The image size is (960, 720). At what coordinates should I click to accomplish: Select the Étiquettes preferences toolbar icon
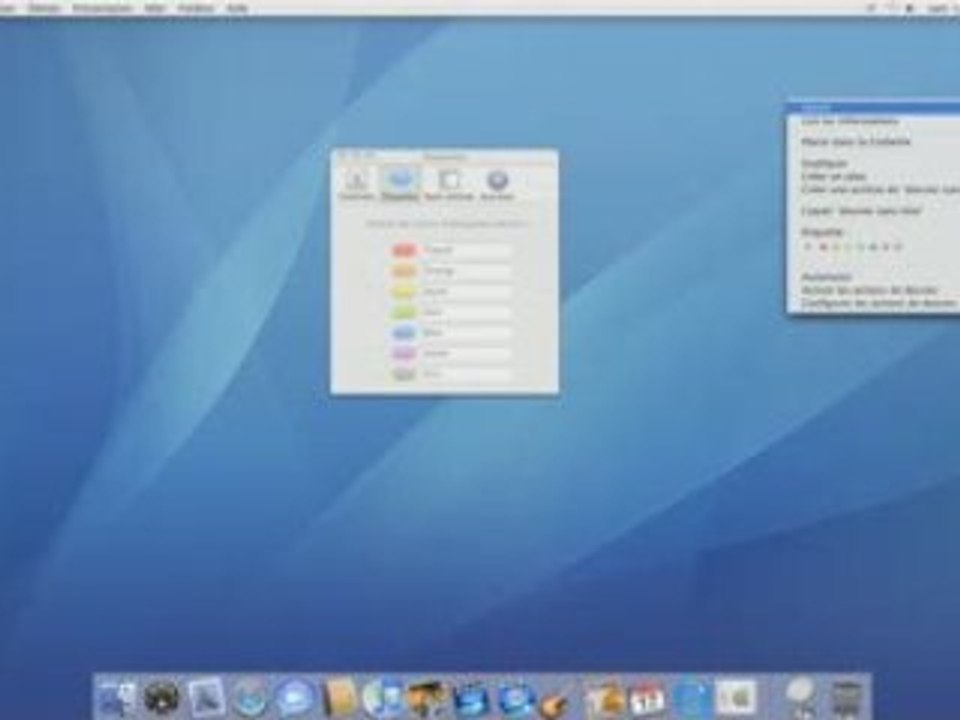(400, 185)
